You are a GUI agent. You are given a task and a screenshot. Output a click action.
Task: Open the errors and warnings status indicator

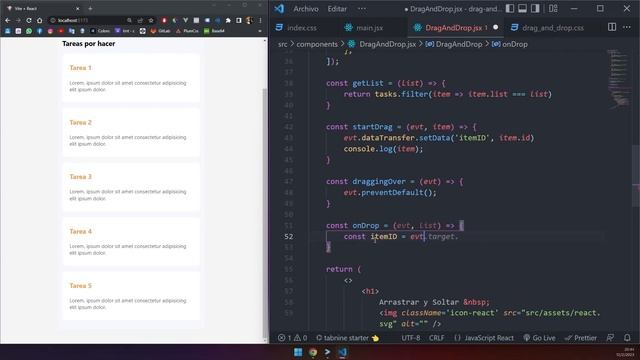pos(292,338)
